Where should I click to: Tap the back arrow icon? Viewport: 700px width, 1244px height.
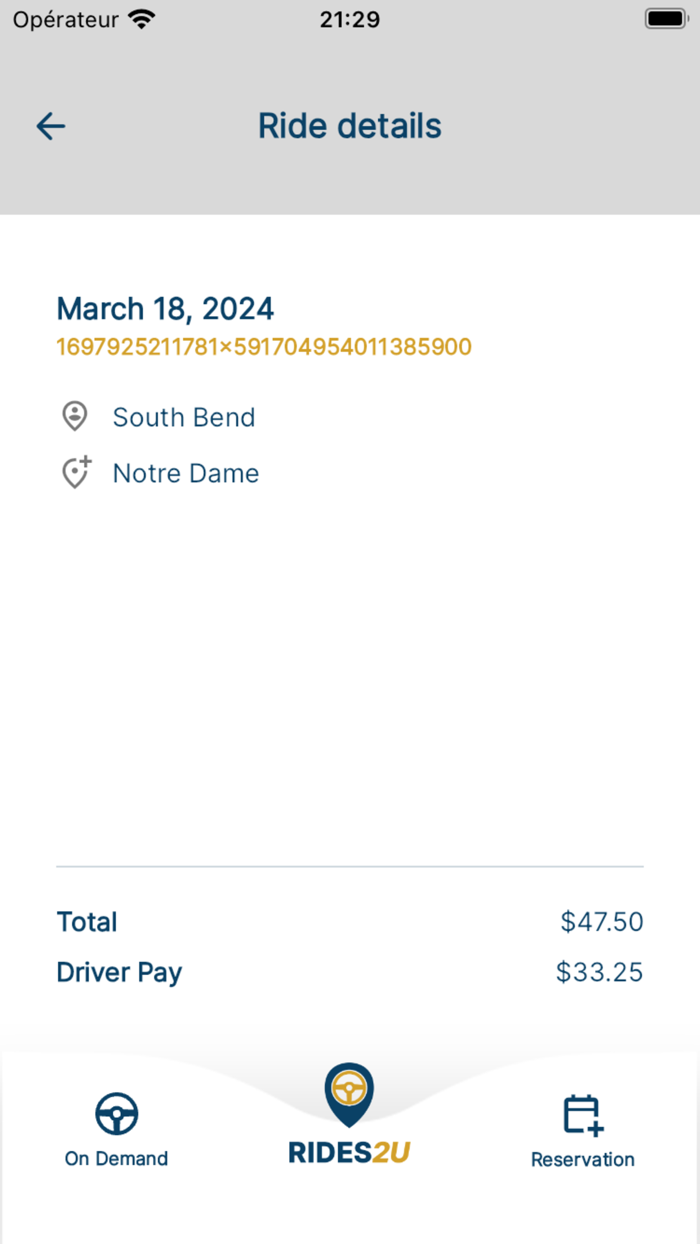click(50, 126)
